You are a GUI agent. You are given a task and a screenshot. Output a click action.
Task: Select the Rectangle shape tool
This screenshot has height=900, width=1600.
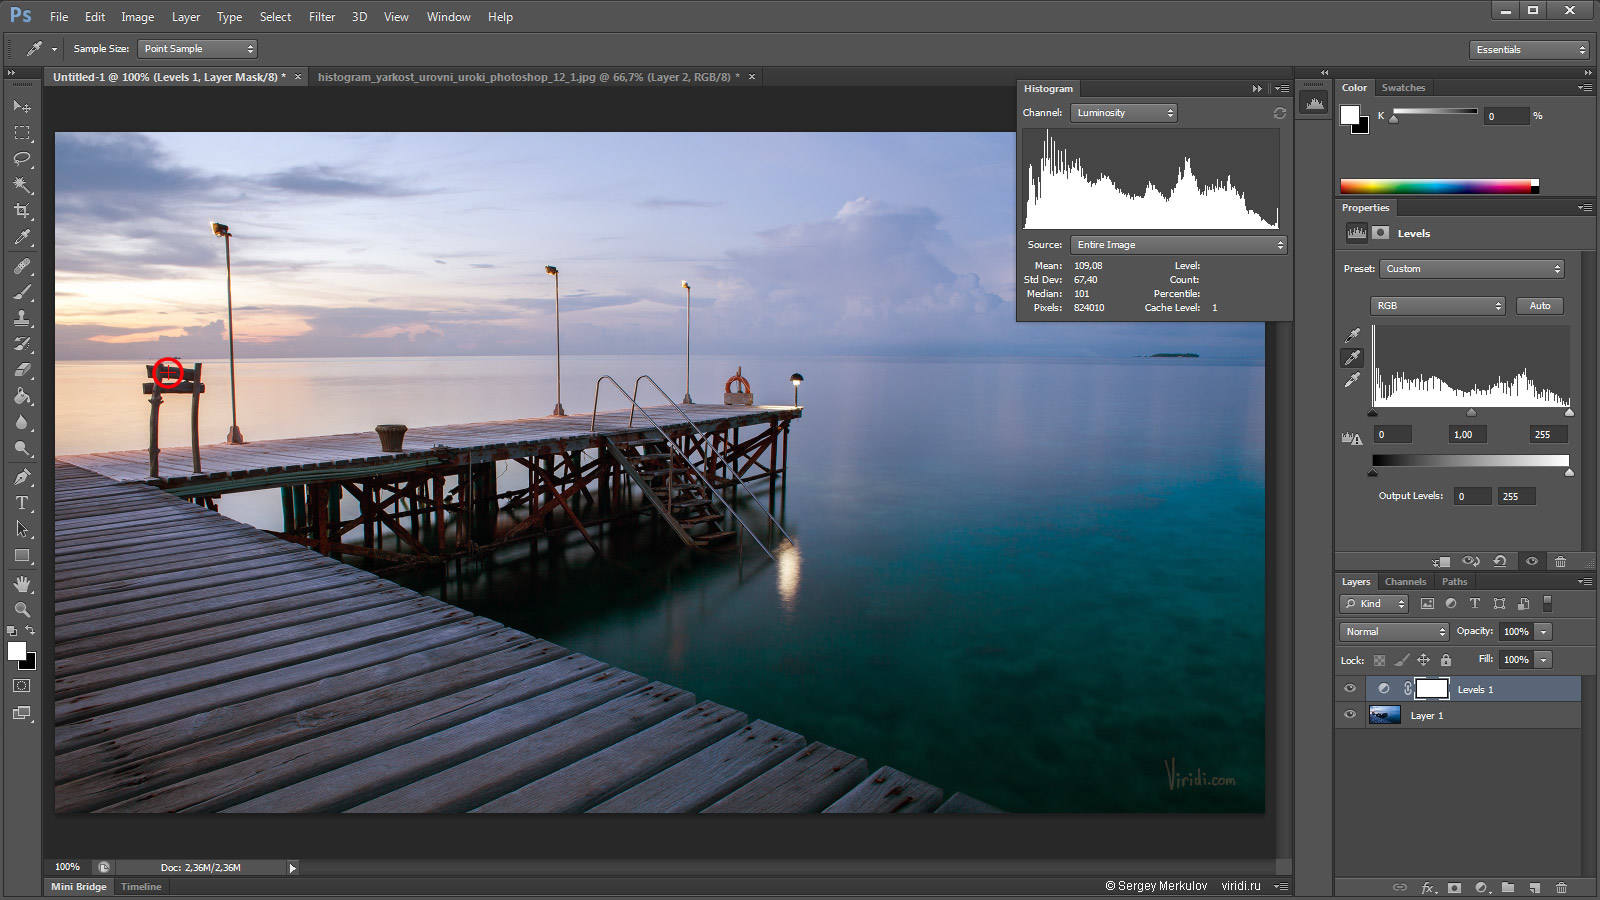[22, 556]
